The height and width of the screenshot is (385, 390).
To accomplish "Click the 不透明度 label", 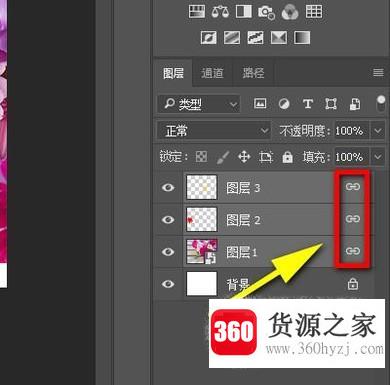I will coord(305,131).
